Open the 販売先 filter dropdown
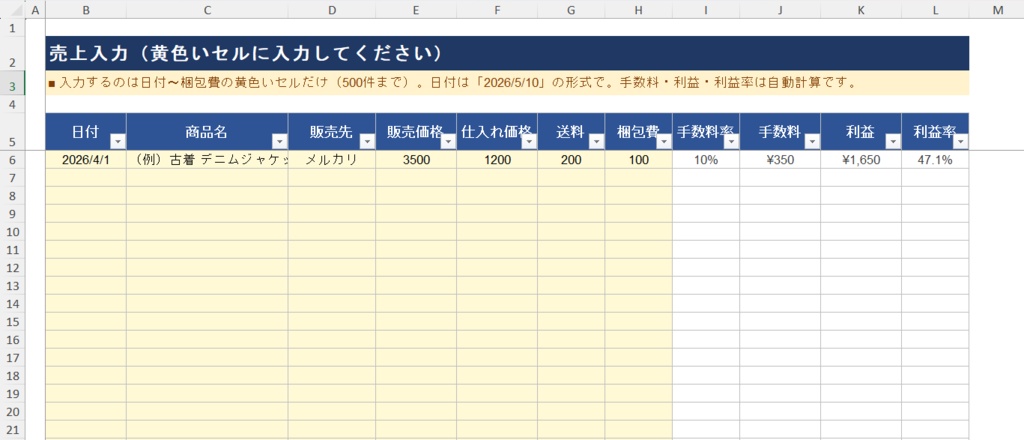Screen dimensions: 1024x440 coord(367,142)
